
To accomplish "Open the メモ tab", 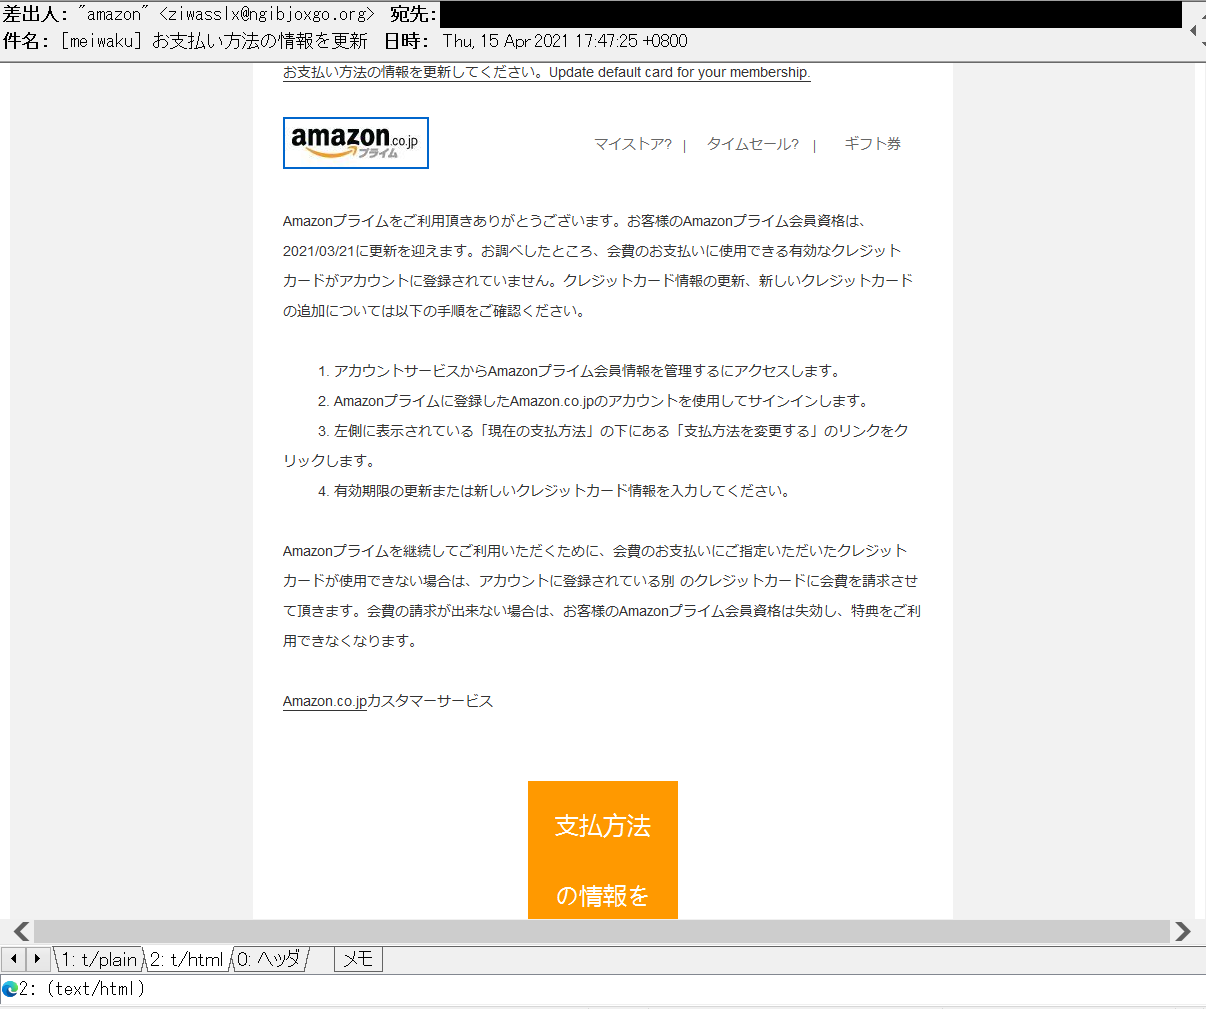I will click(x=358, y=959).
